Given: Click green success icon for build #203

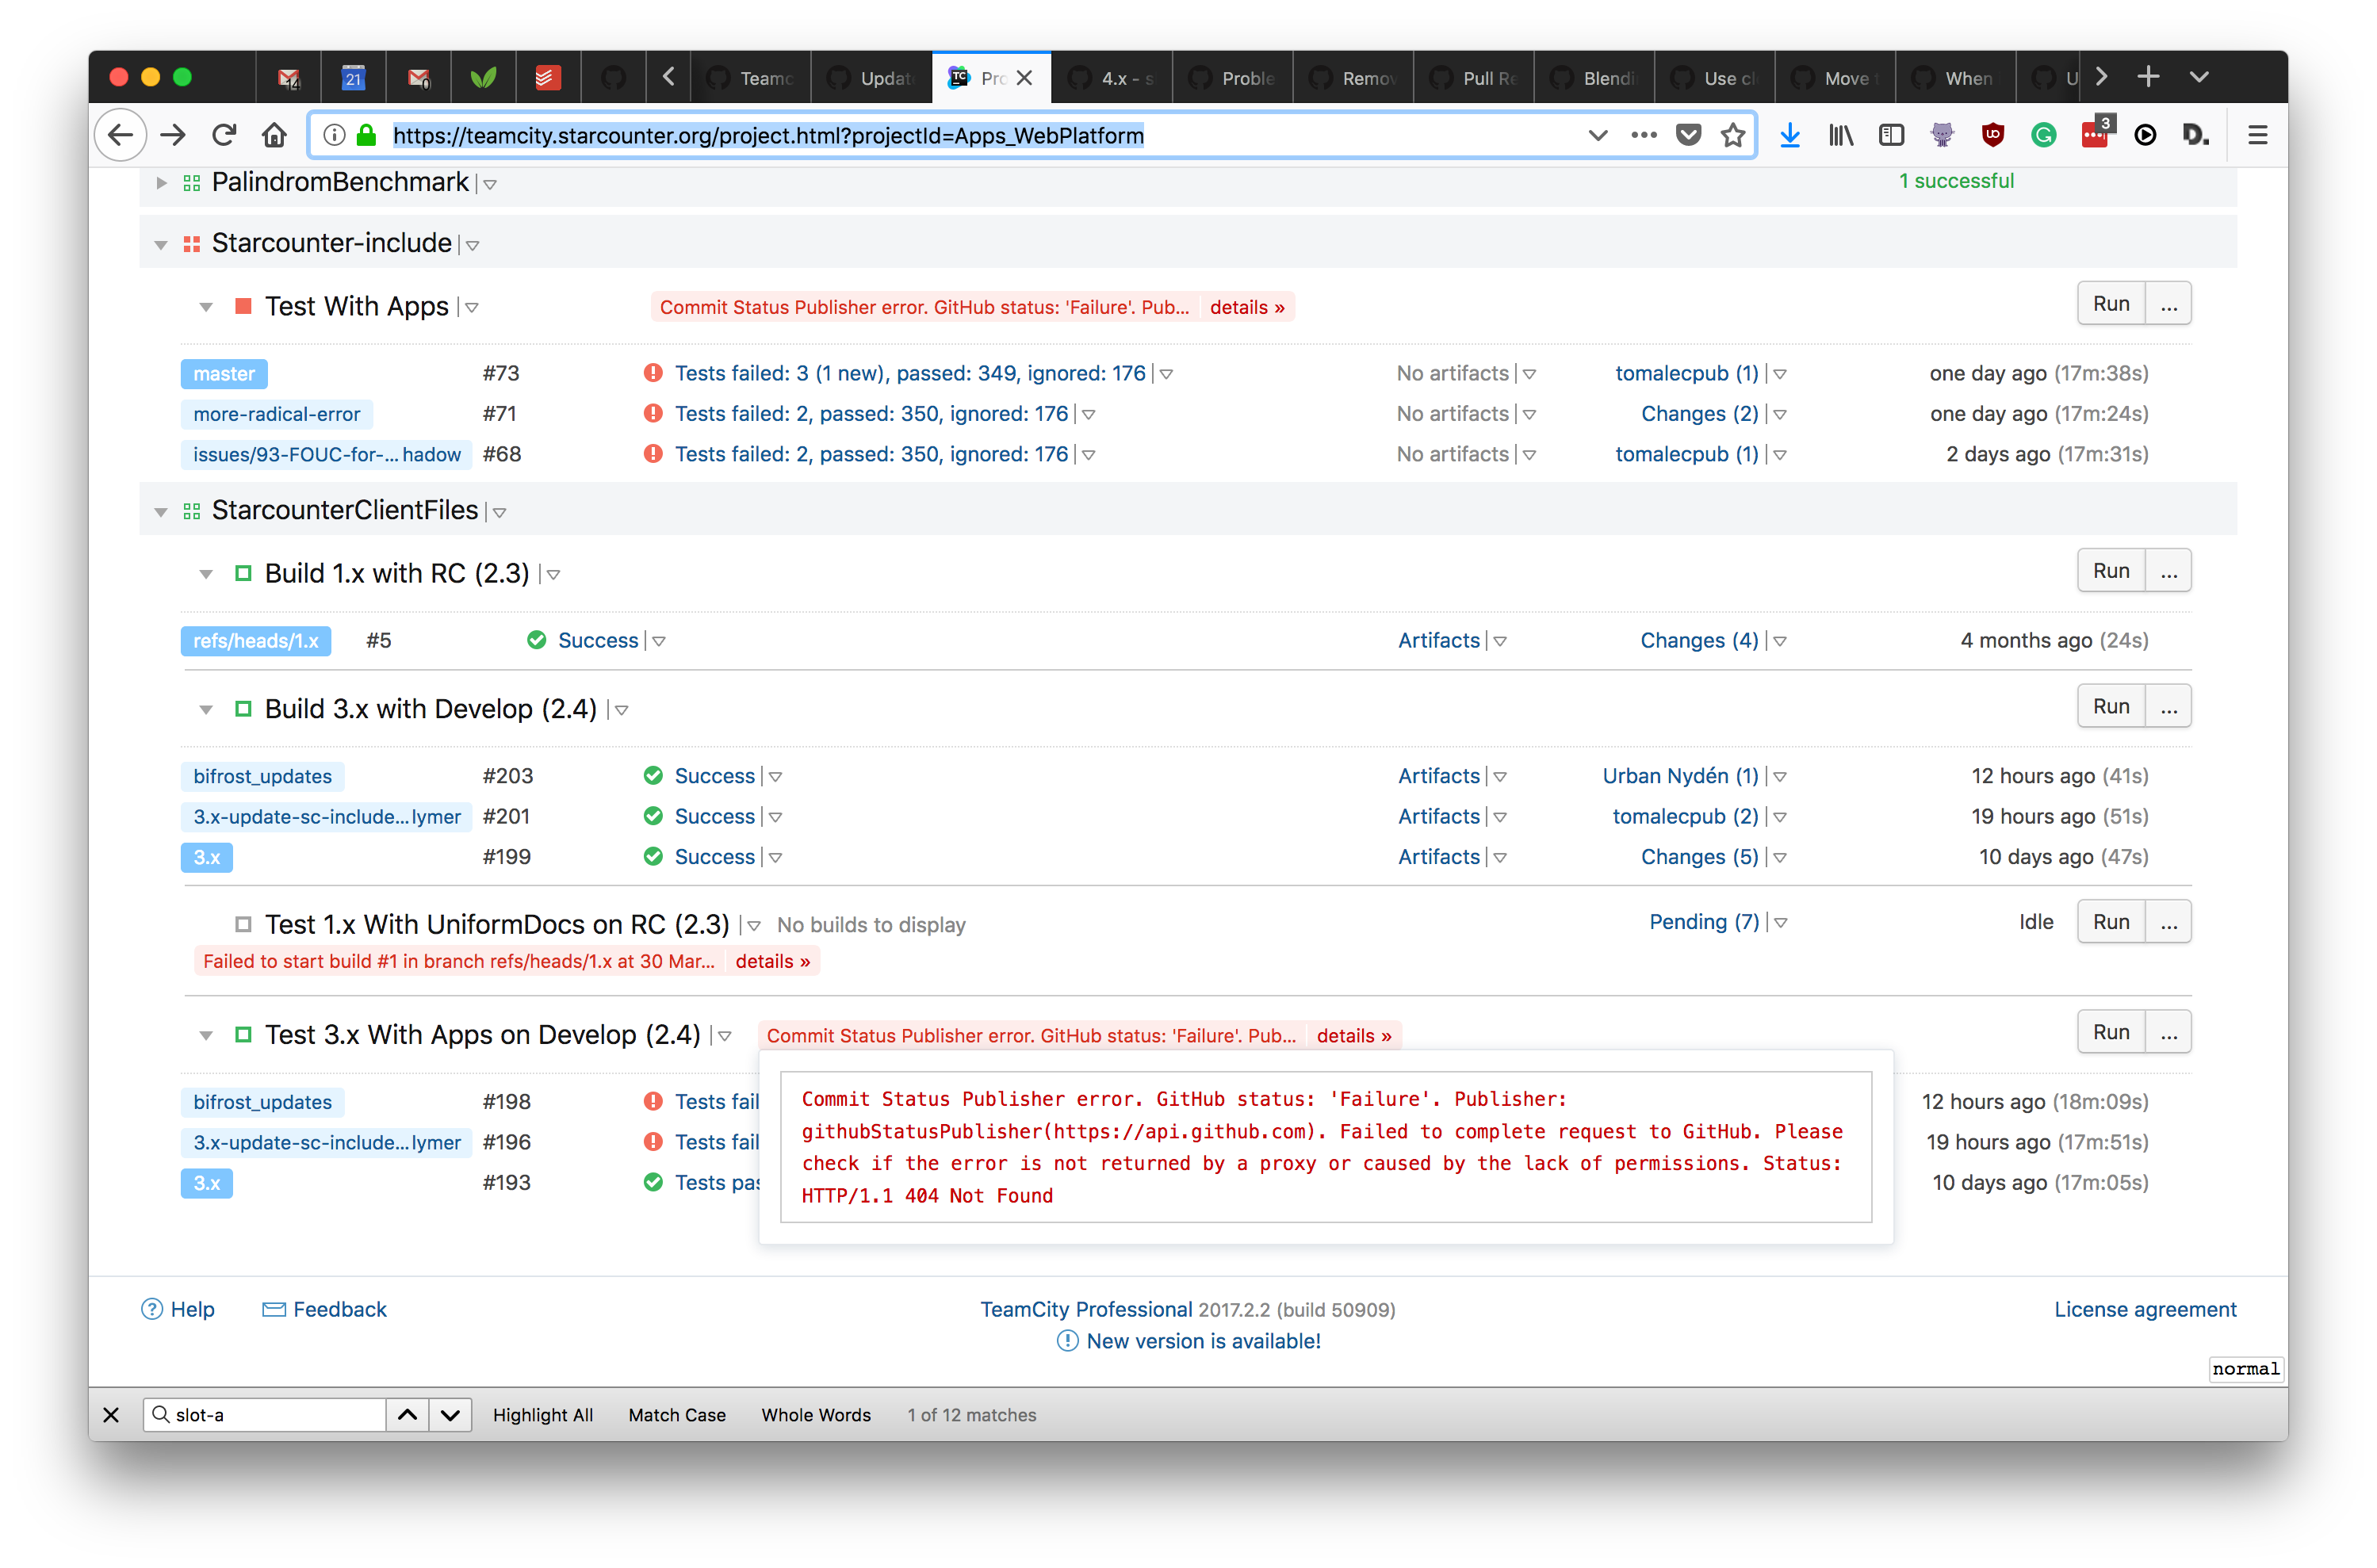Looking at the screenshot, I should click(653, 776).
